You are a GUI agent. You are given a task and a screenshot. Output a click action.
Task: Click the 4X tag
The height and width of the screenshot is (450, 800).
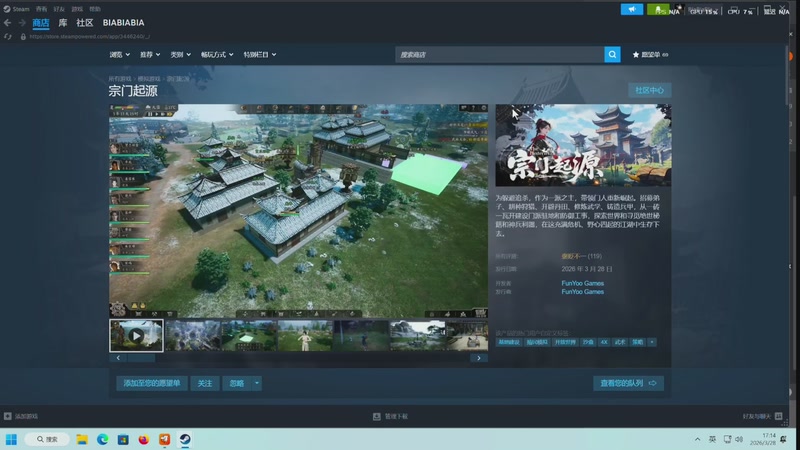604,342
